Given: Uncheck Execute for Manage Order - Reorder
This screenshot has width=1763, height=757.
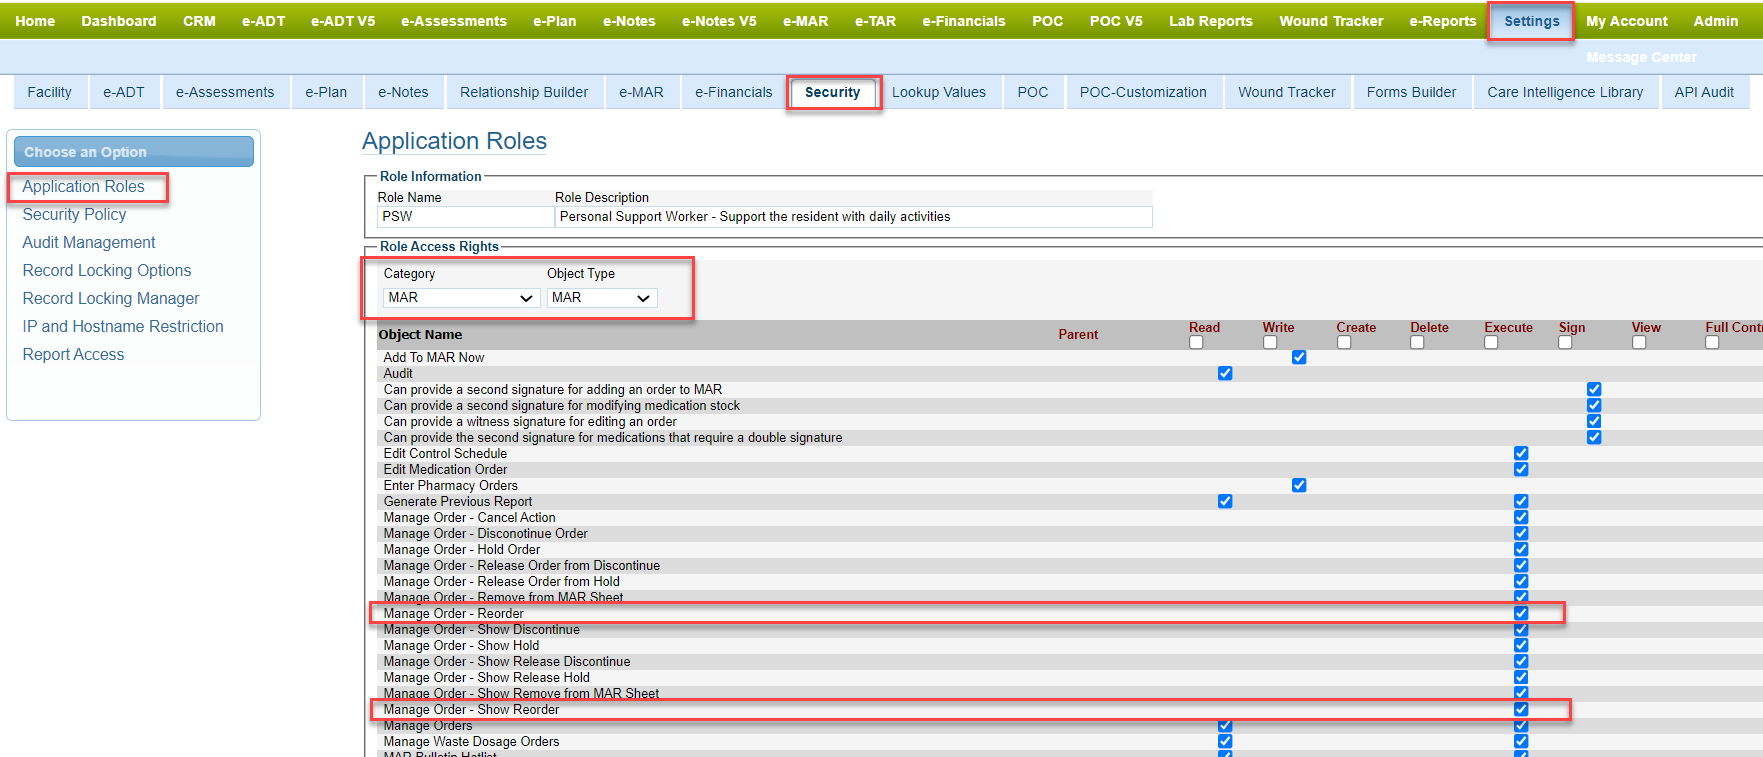Looking at the screenshot, I should 1521,613.
